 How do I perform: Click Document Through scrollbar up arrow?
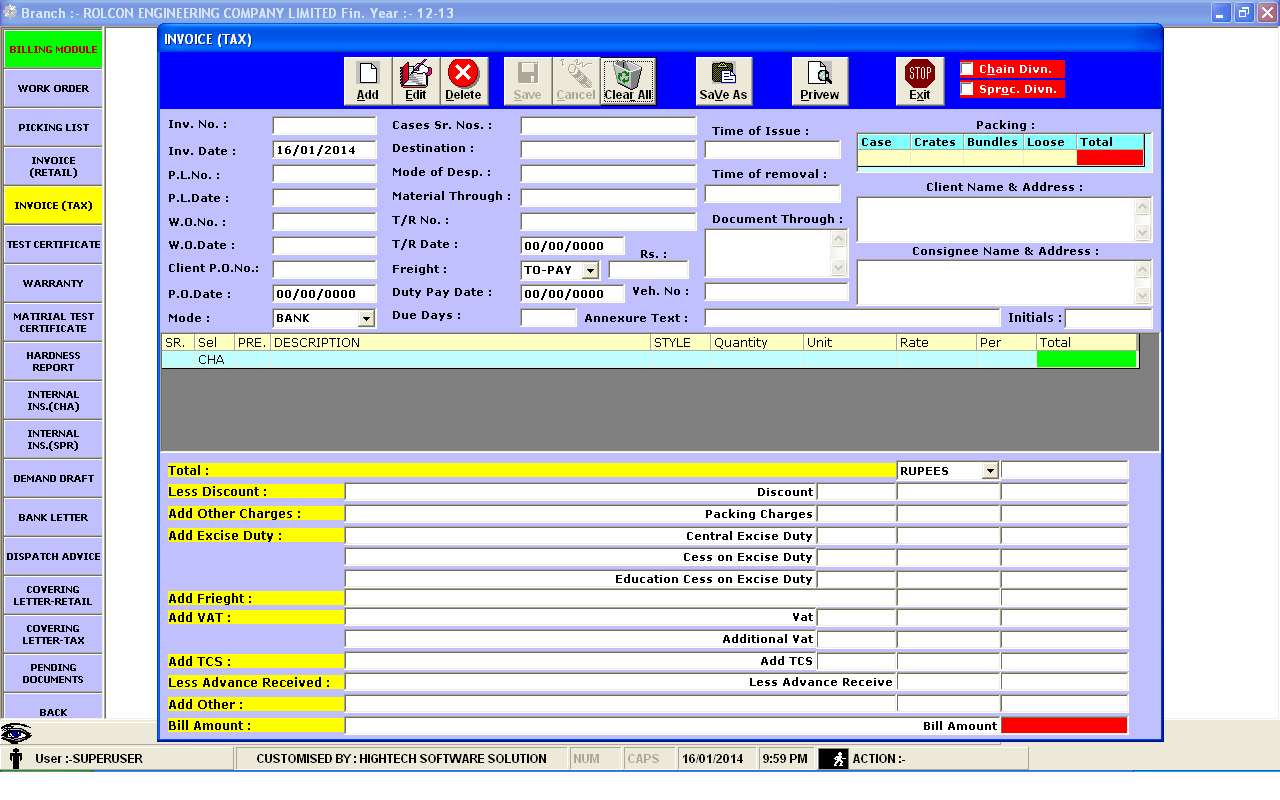click(838, 239)
